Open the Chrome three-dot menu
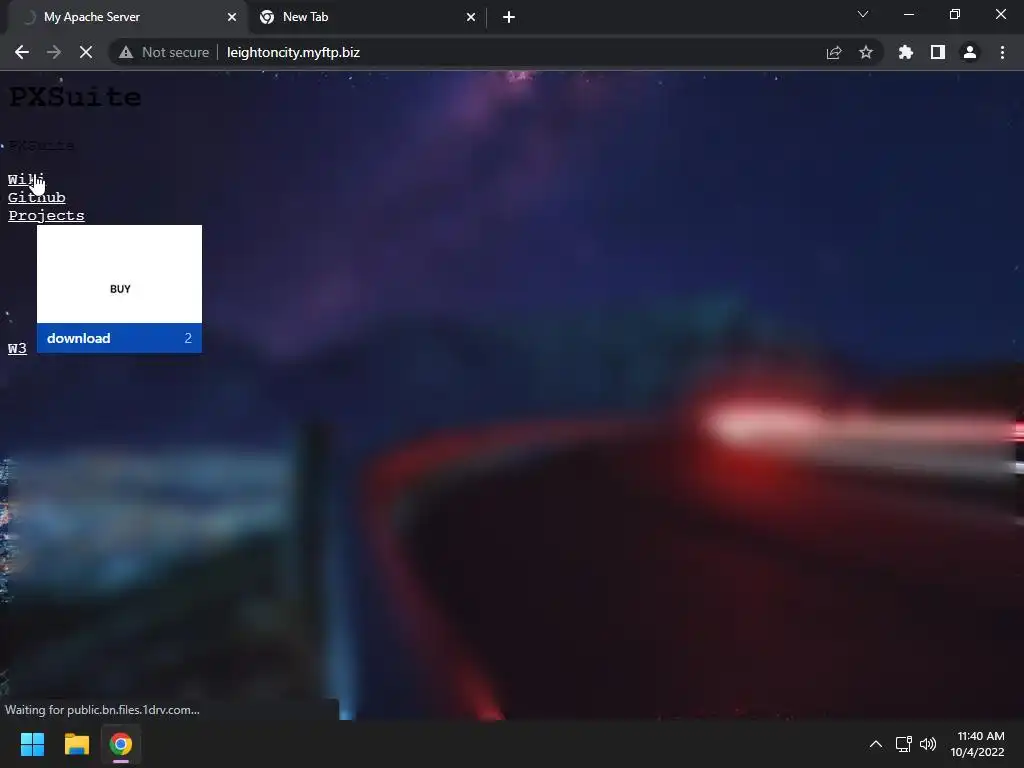The height and width of the screenshot is (768, 1024). pyautogui.click(x=1002, y=52)
